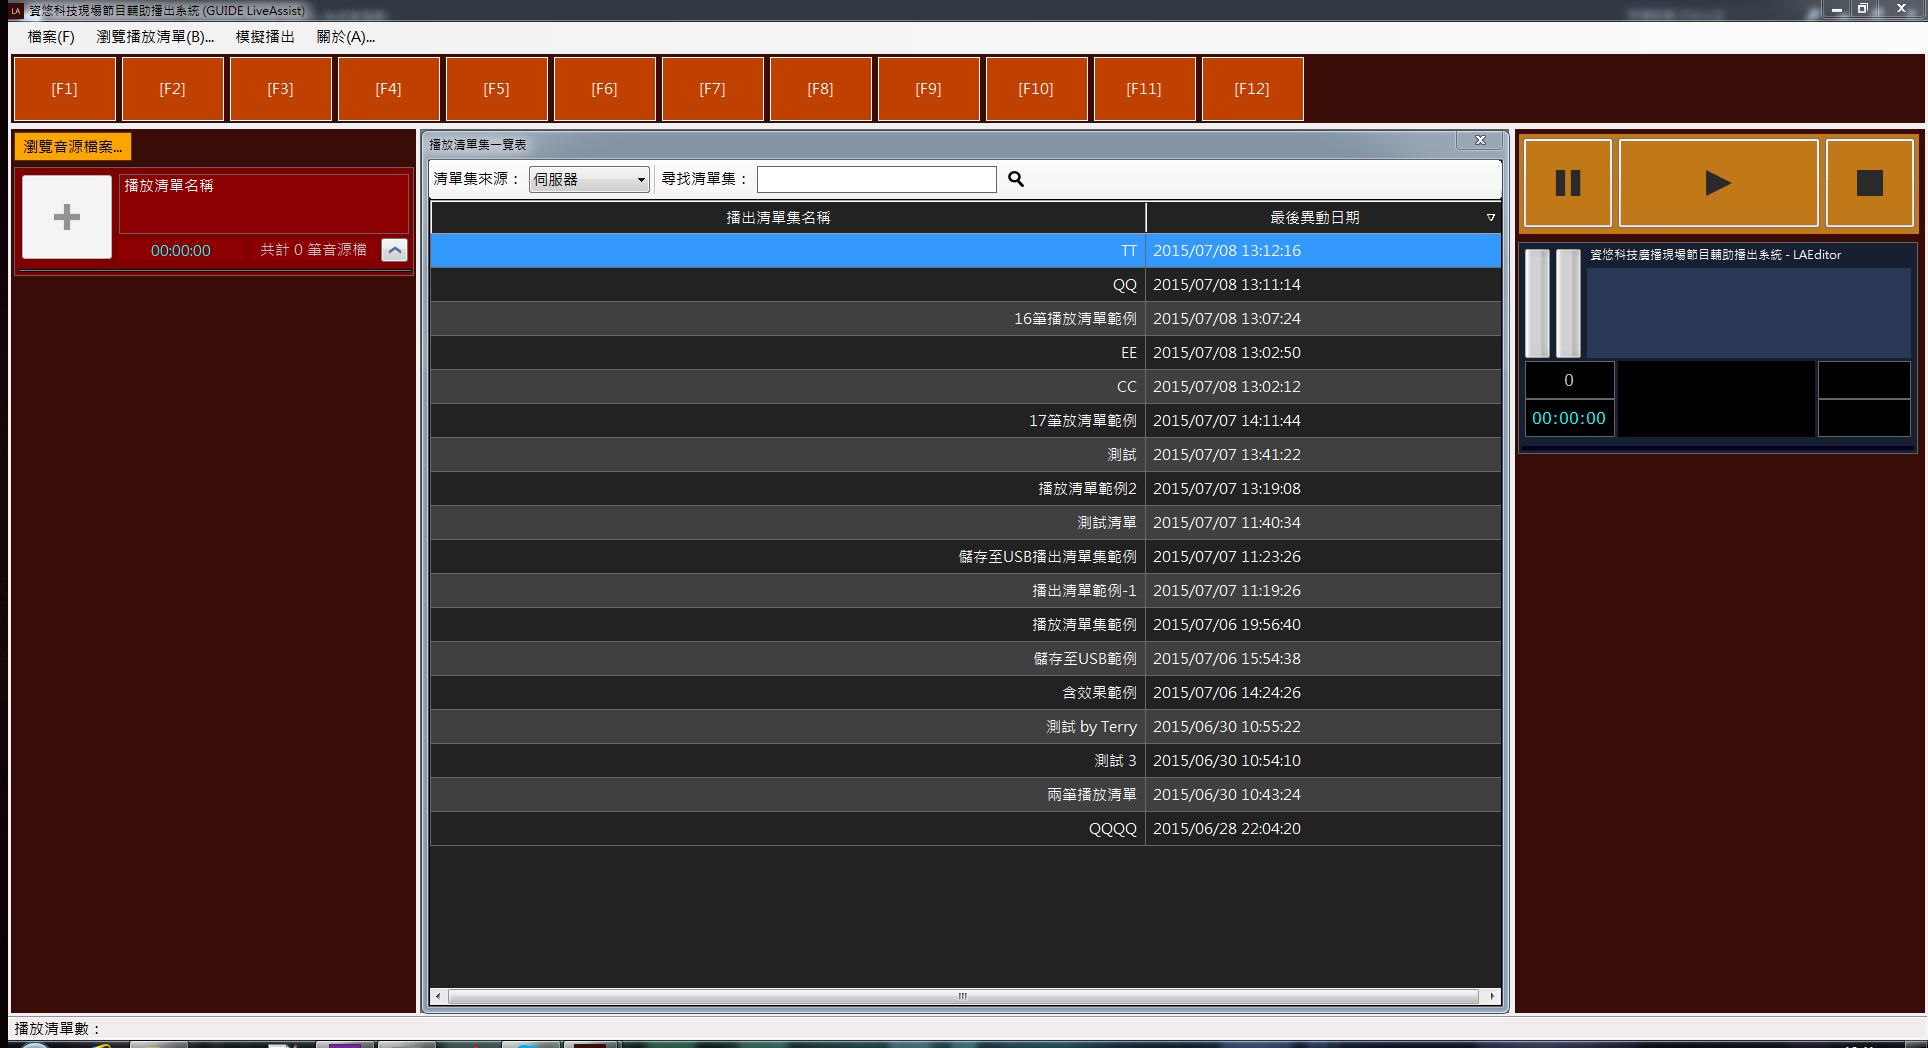The width and height of the screenshot is (1928, 1048).
Task: Click the magnifier search icon
Action: (1016, 179)
